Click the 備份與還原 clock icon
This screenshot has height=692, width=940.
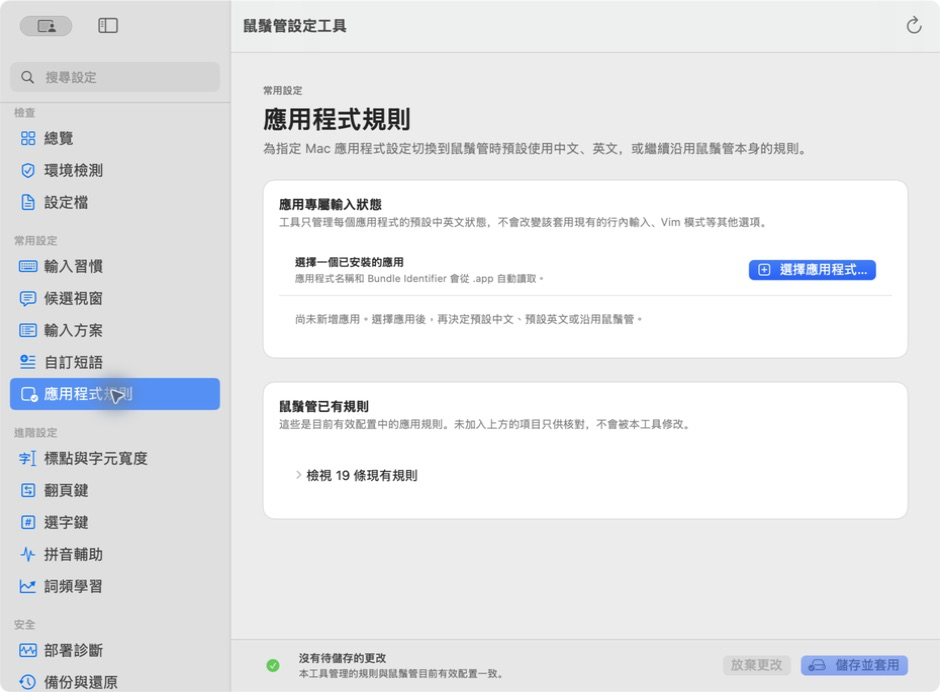28,682
